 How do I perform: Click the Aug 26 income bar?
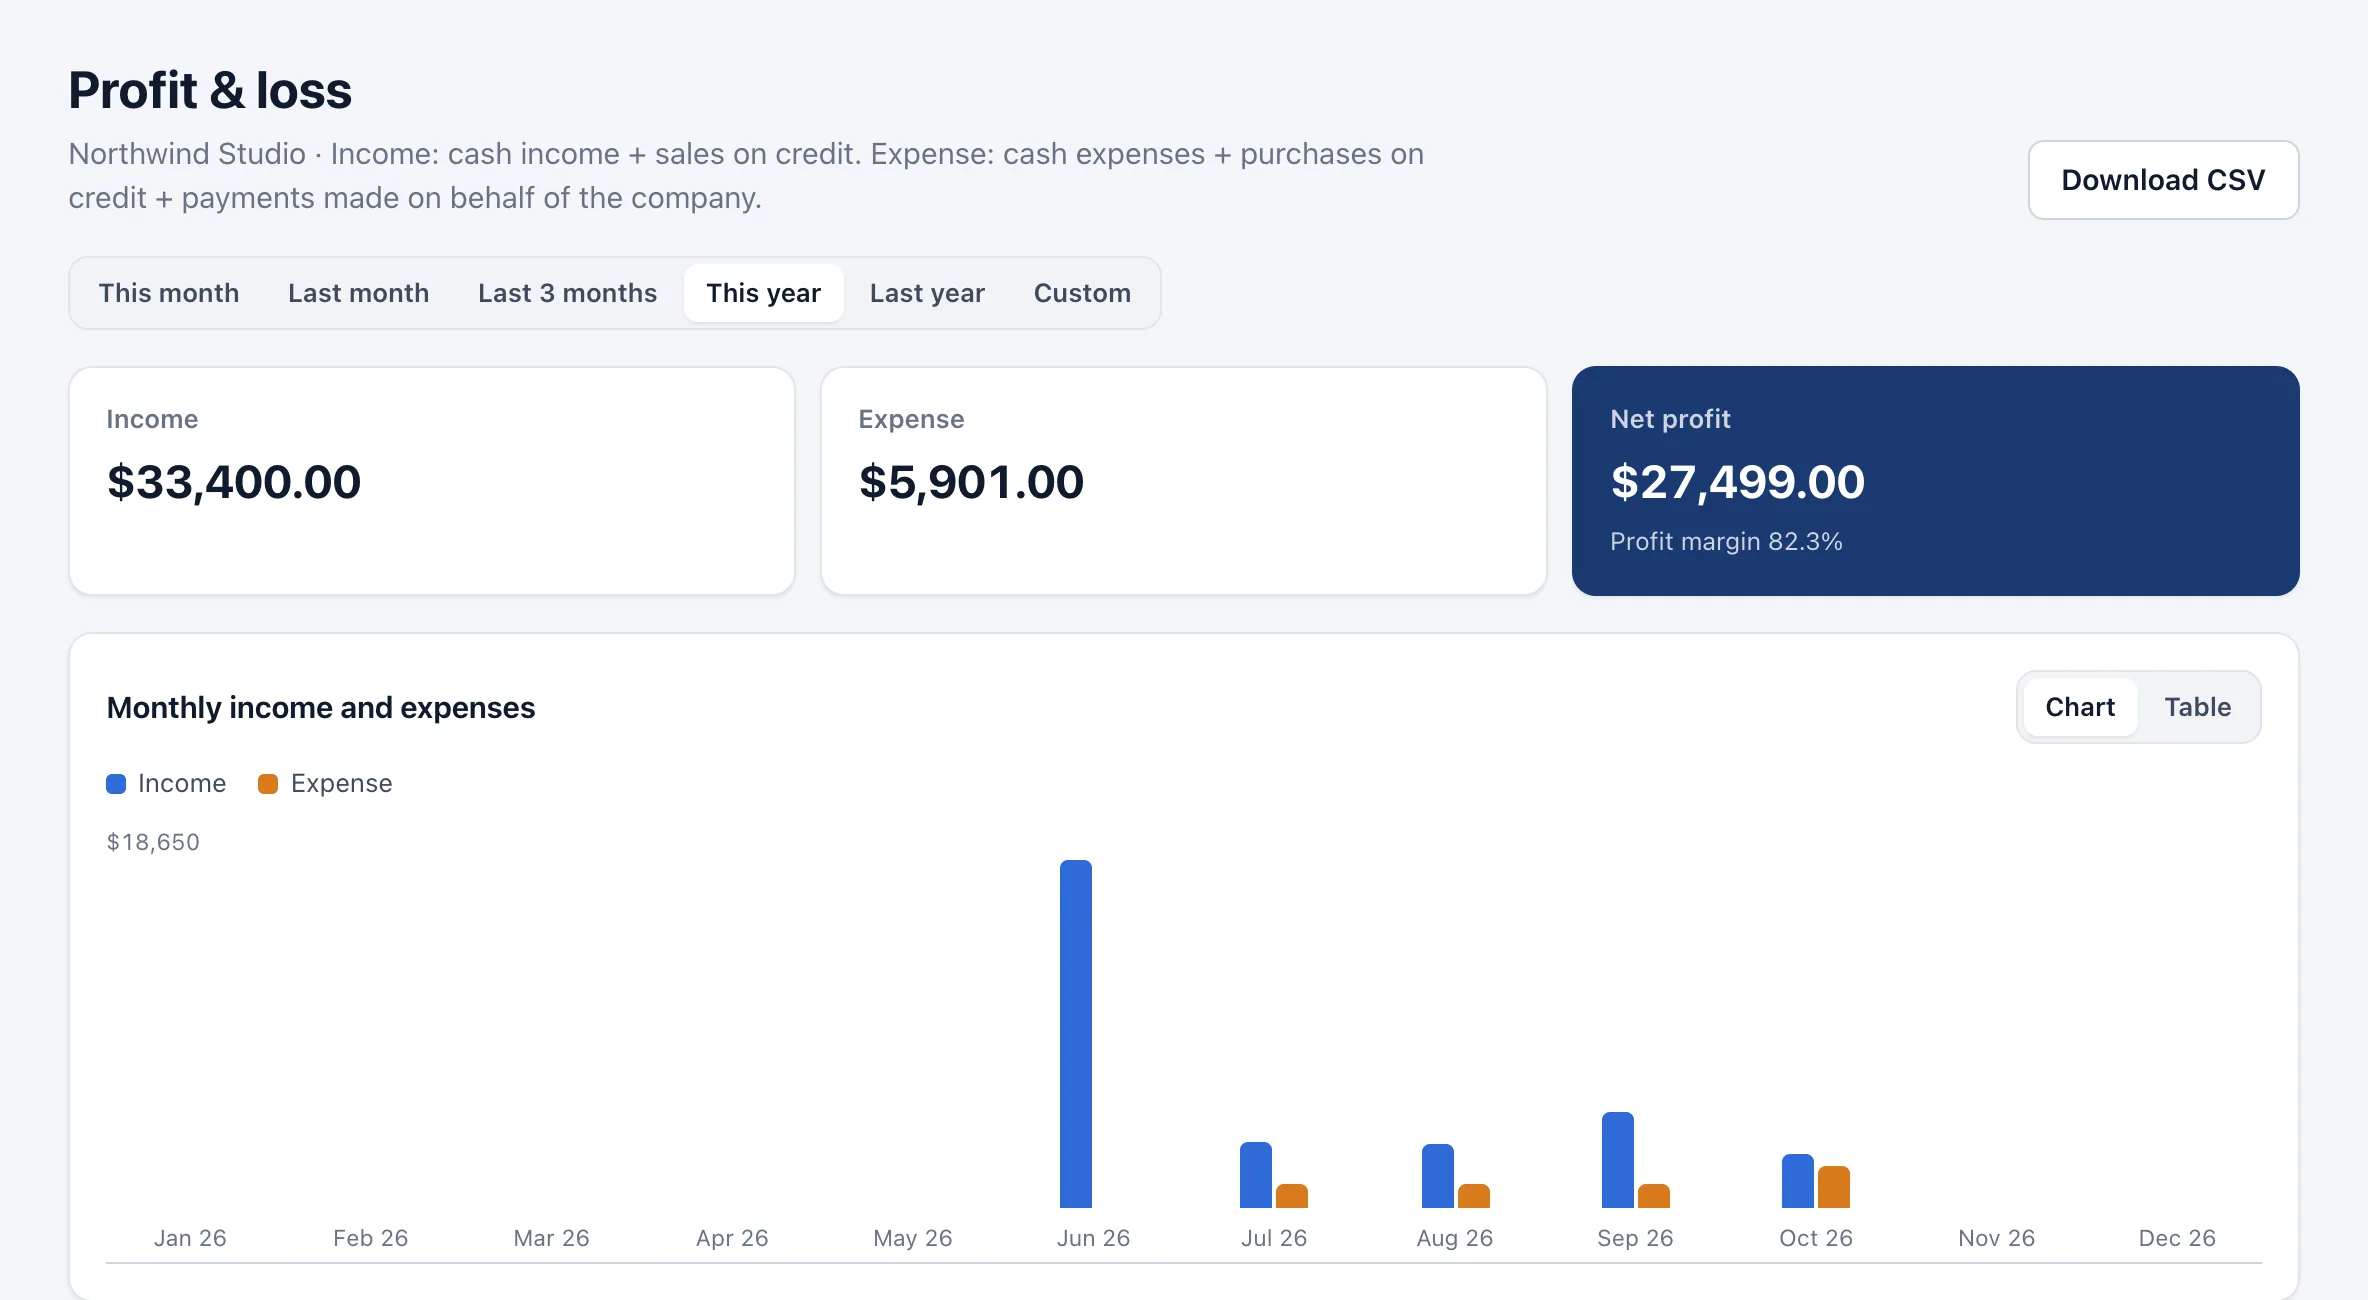click(x=1438, y=1176)
